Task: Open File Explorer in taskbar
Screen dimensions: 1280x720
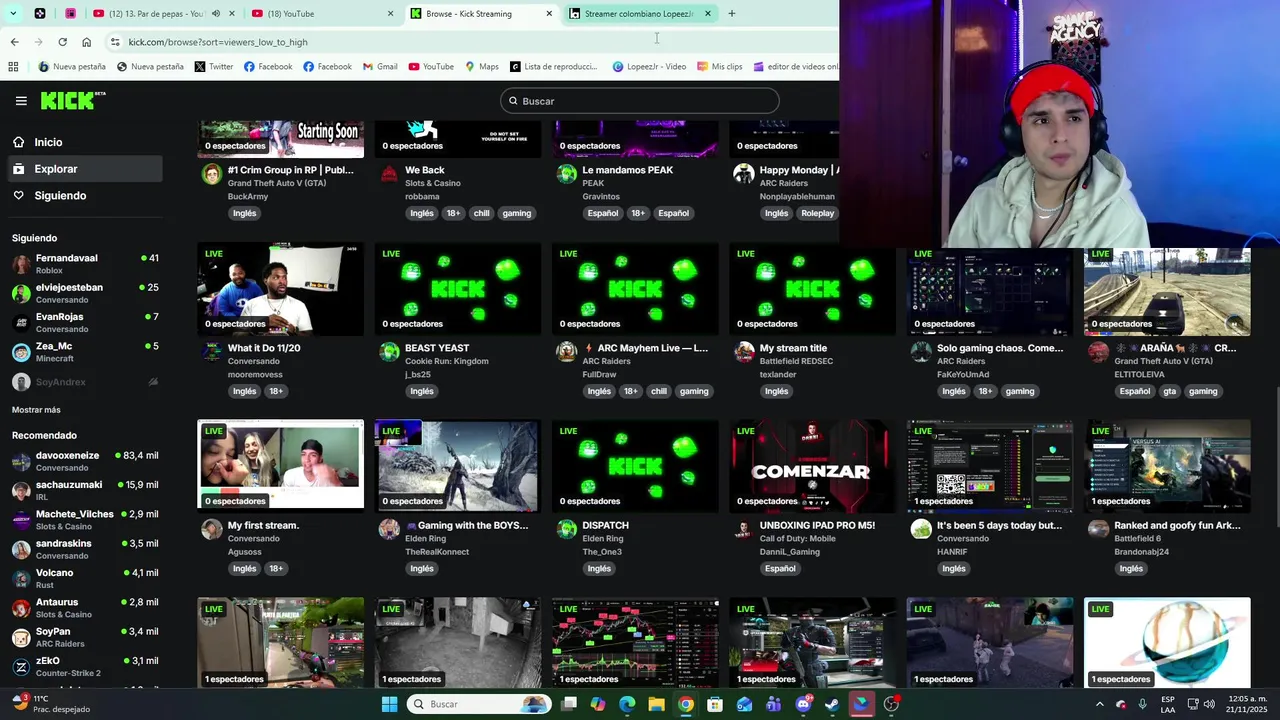Action: [656, 704]
